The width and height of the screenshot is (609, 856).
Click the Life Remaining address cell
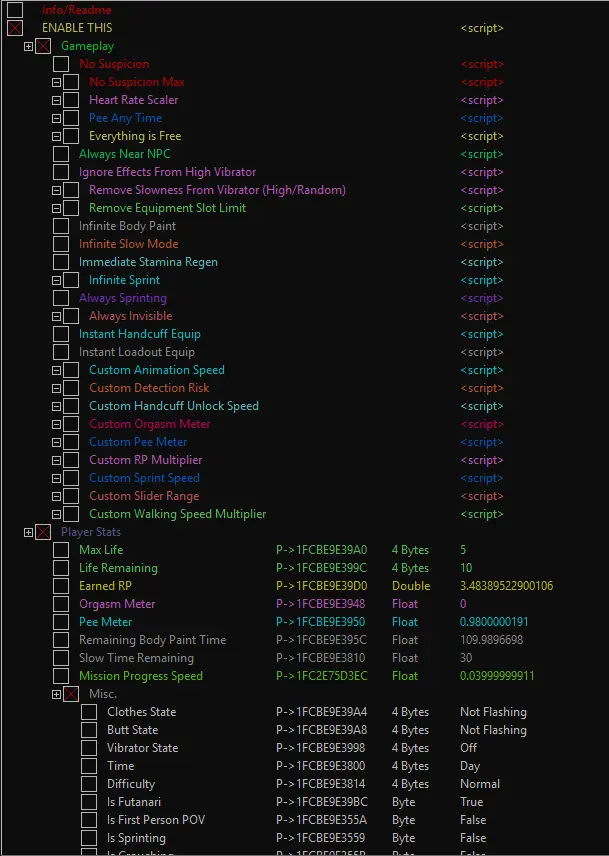(321, 568)
